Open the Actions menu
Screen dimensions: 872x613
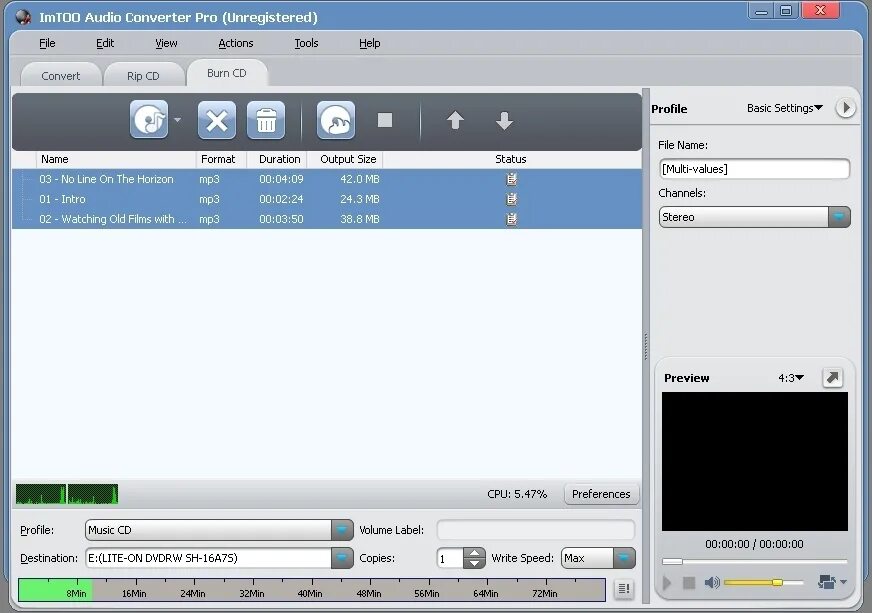[x=235, y=43]
